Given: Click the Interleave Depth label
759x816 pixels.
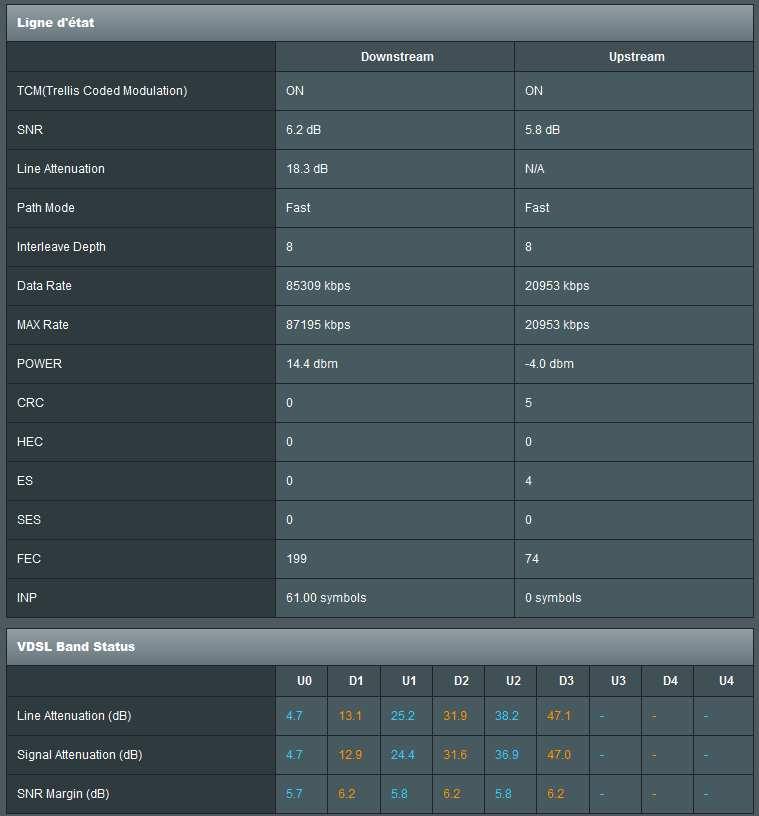Looking at the screenshot, I should coord(61,247).
